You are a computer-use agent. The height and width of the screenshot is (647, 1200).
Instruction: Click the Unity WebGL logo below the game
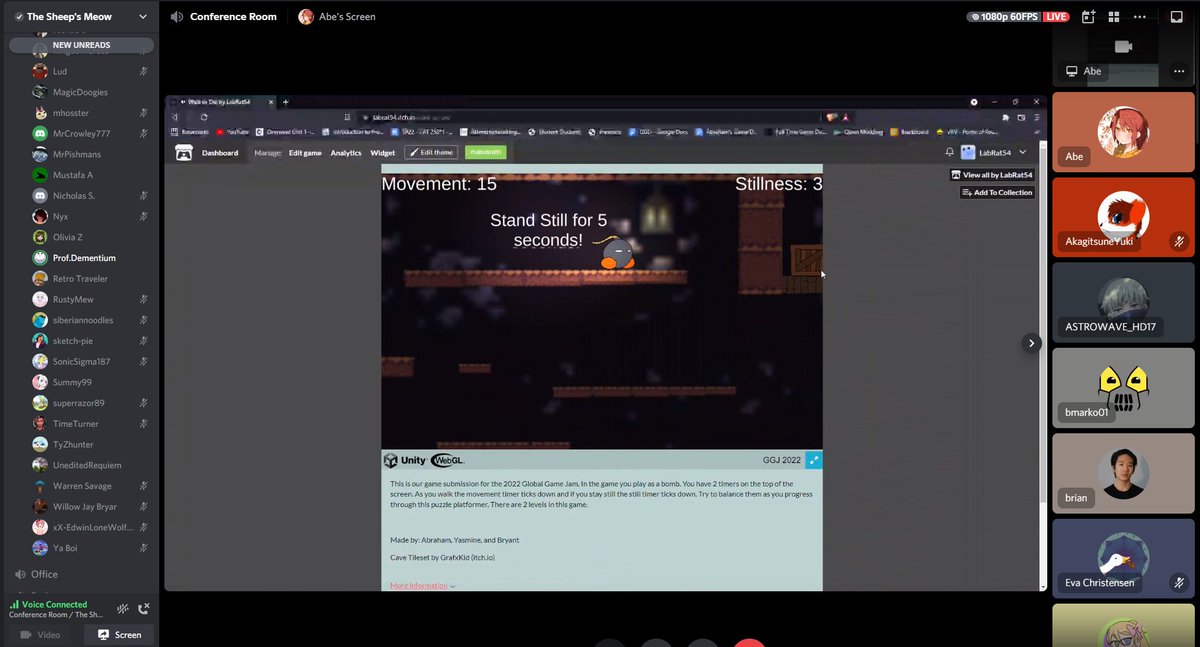pyautogui.click(x=424, y=460)
